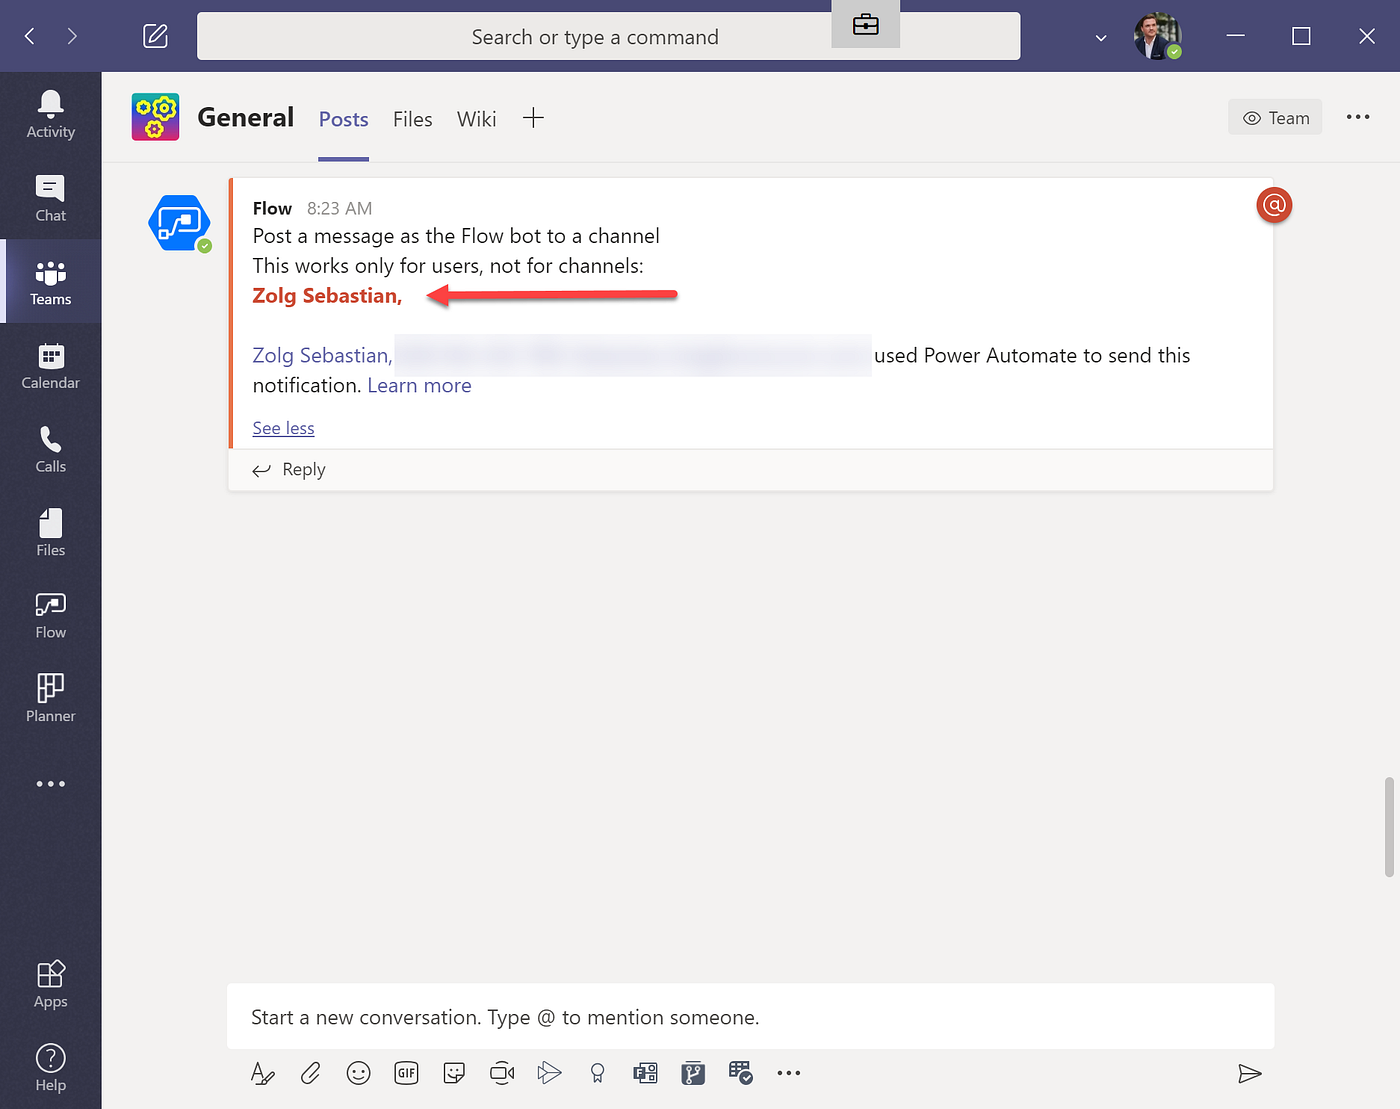Open the Wiki tab of General channel
1400x1109 pixels.
[x=476, y=118]
